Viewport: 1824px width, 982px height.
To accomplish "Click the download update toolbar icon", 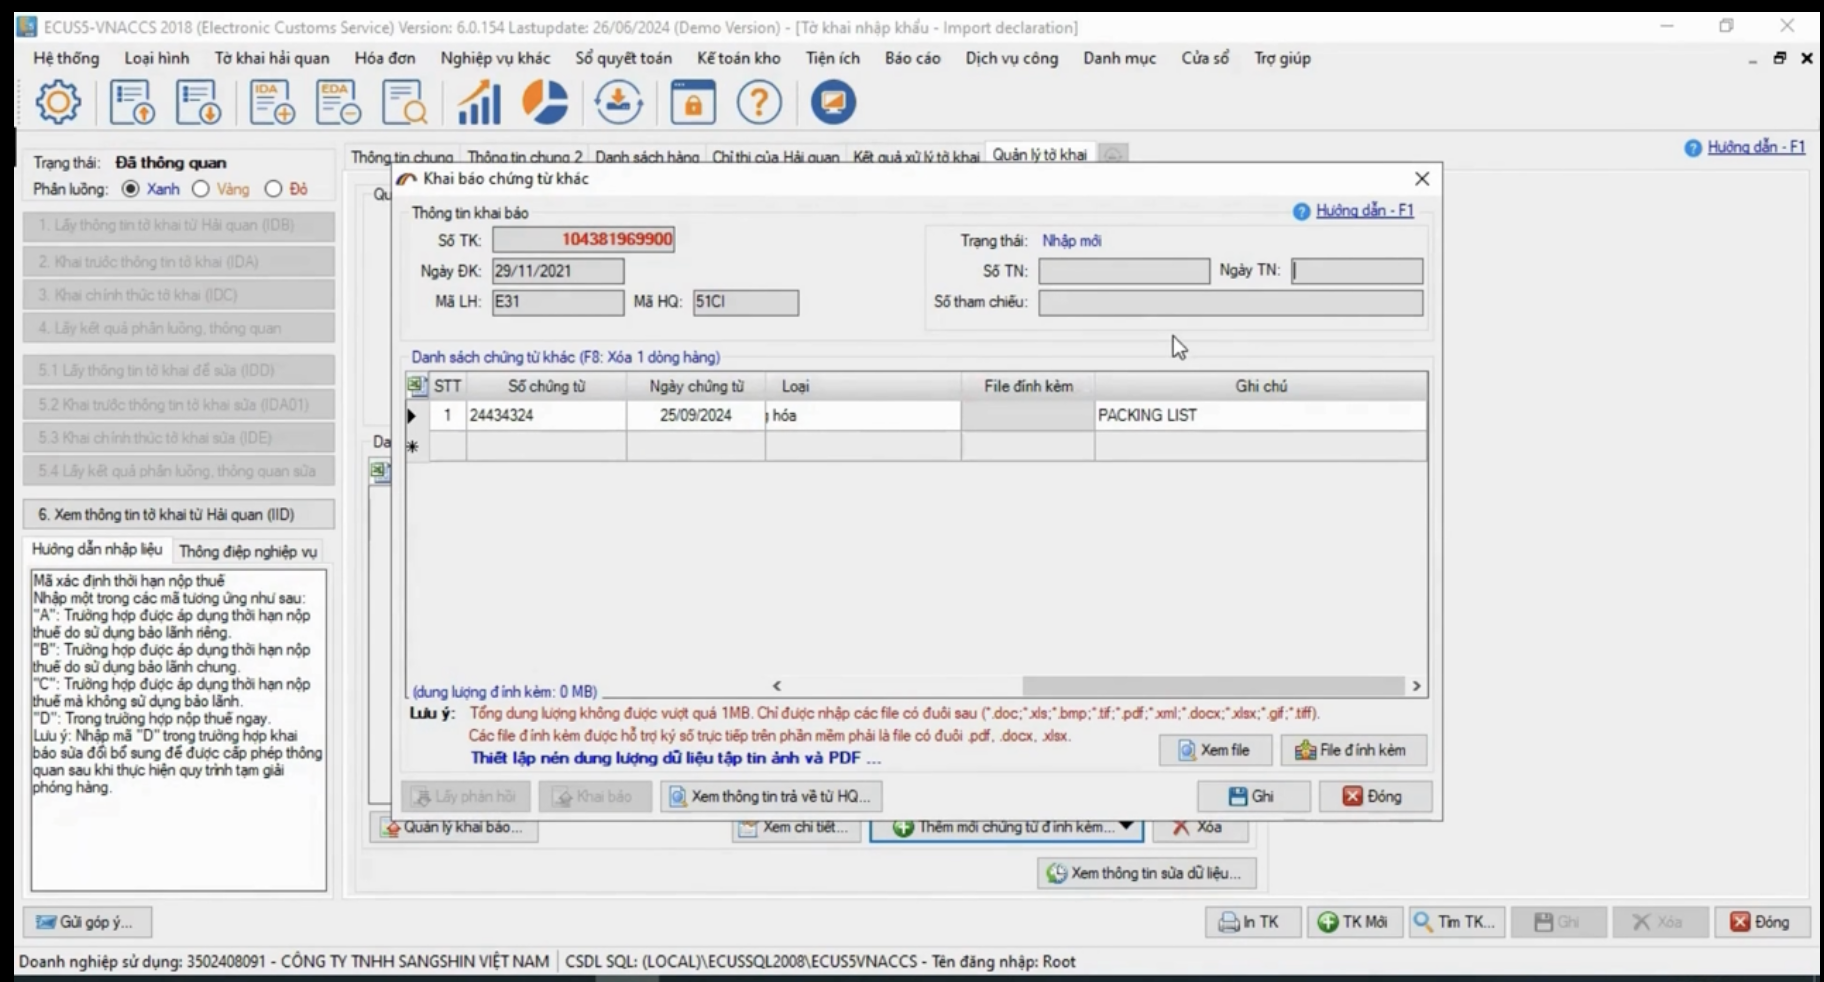I will [618, 102].
